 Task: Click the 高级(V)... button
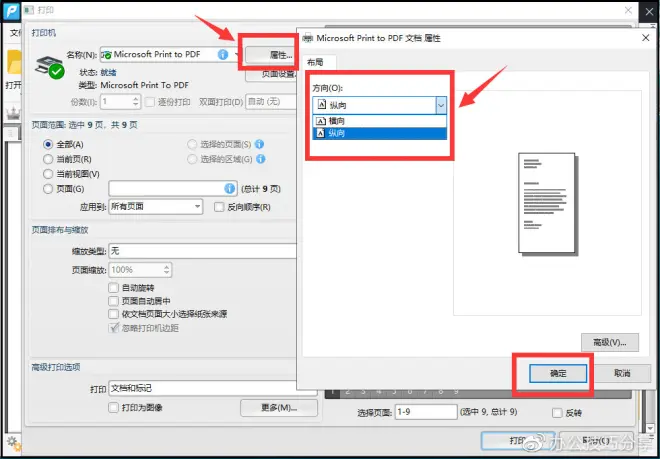tap(609, 342)
